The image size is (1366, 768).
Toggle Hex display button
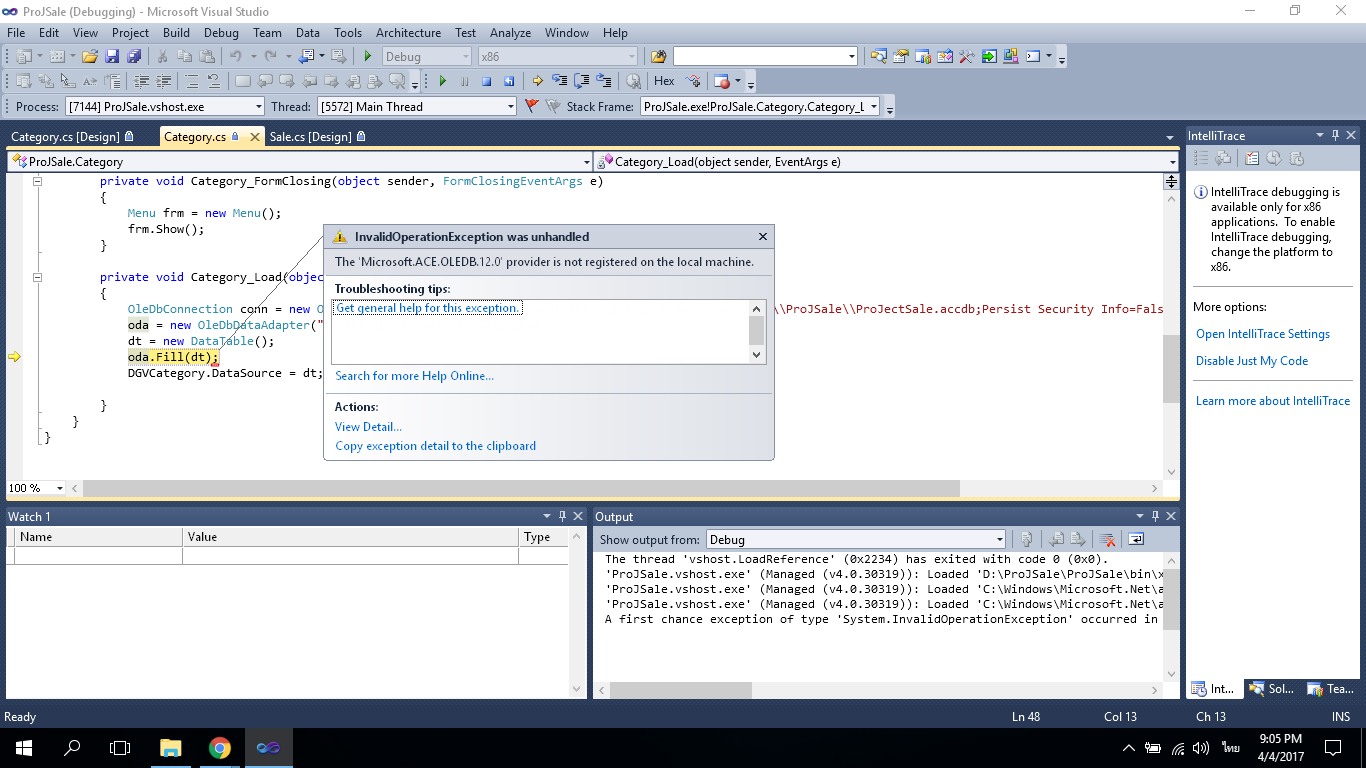pos(664,81)
